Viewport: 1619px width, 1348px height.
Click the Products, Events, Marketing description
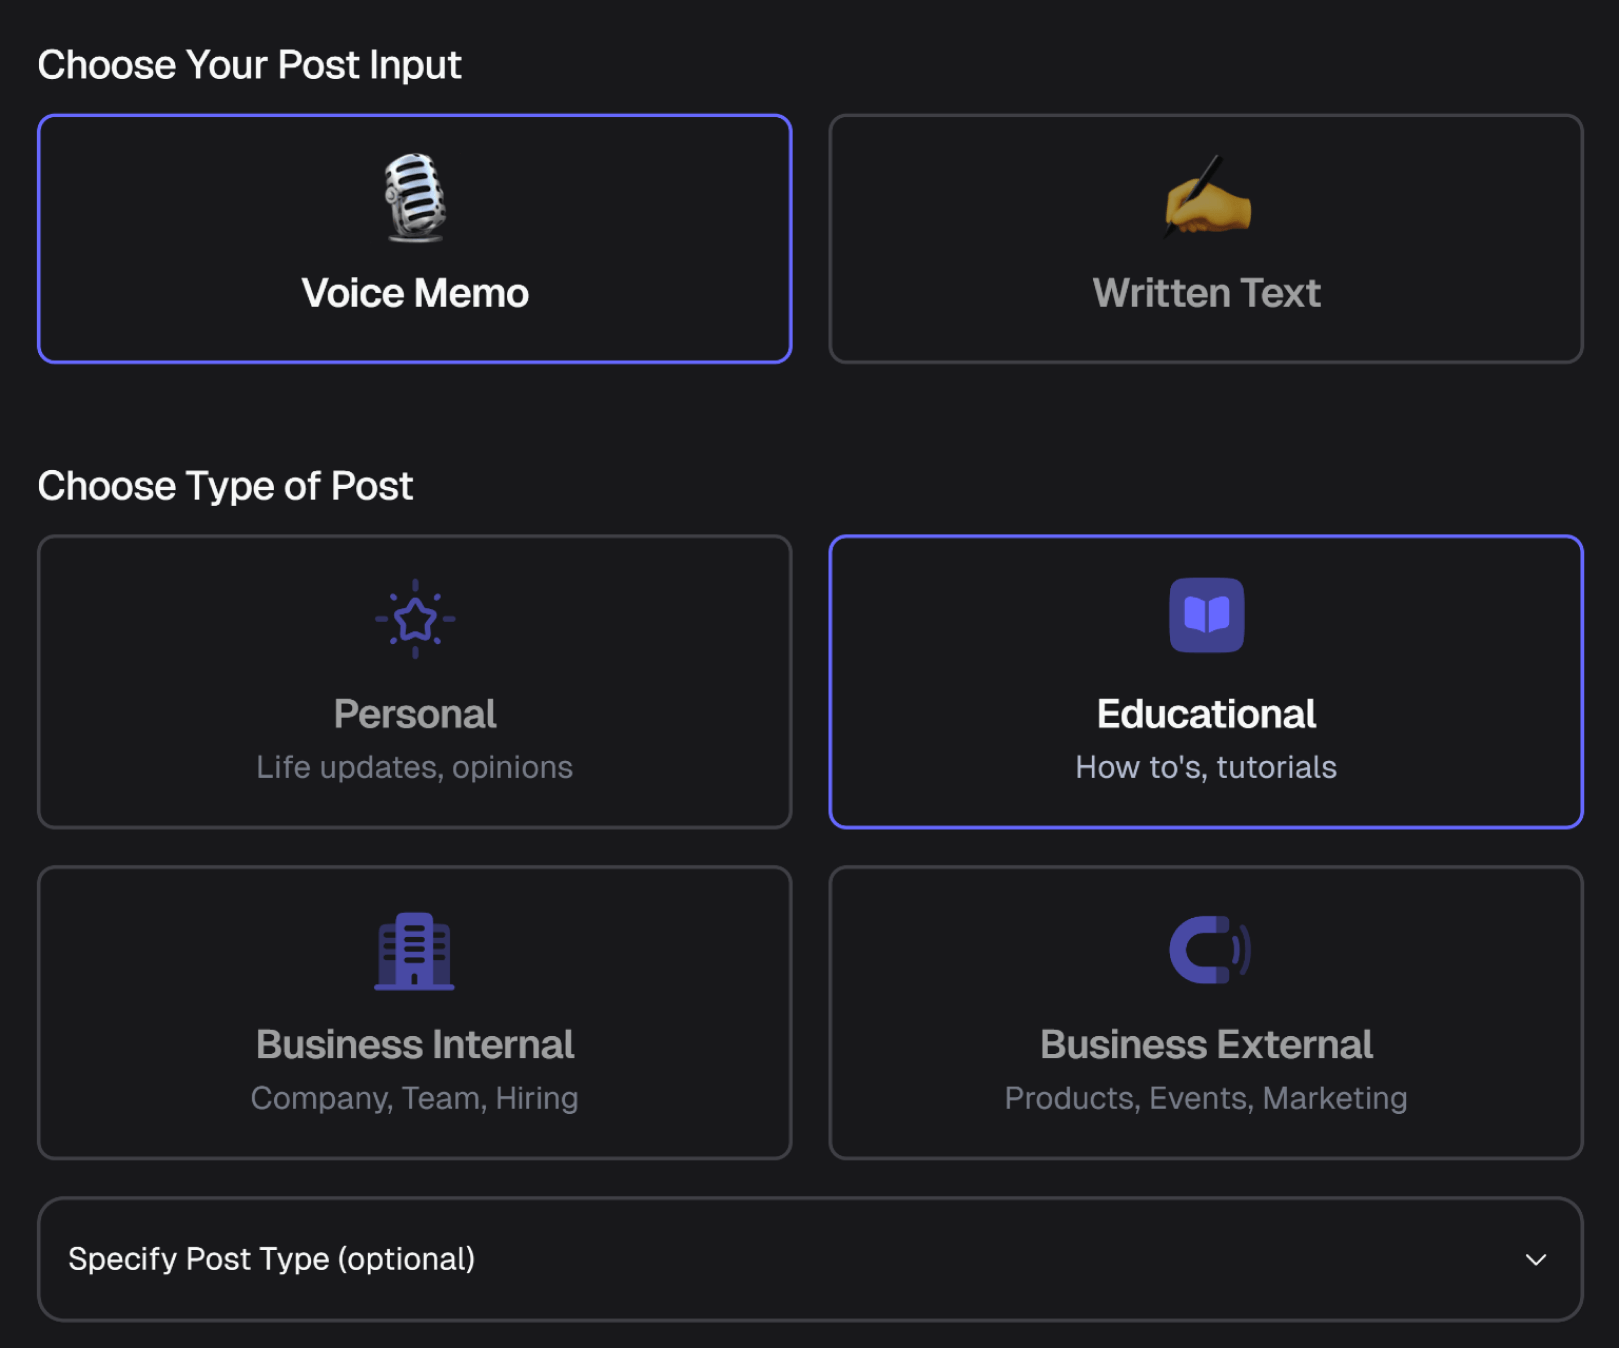pos(1205,1097)
